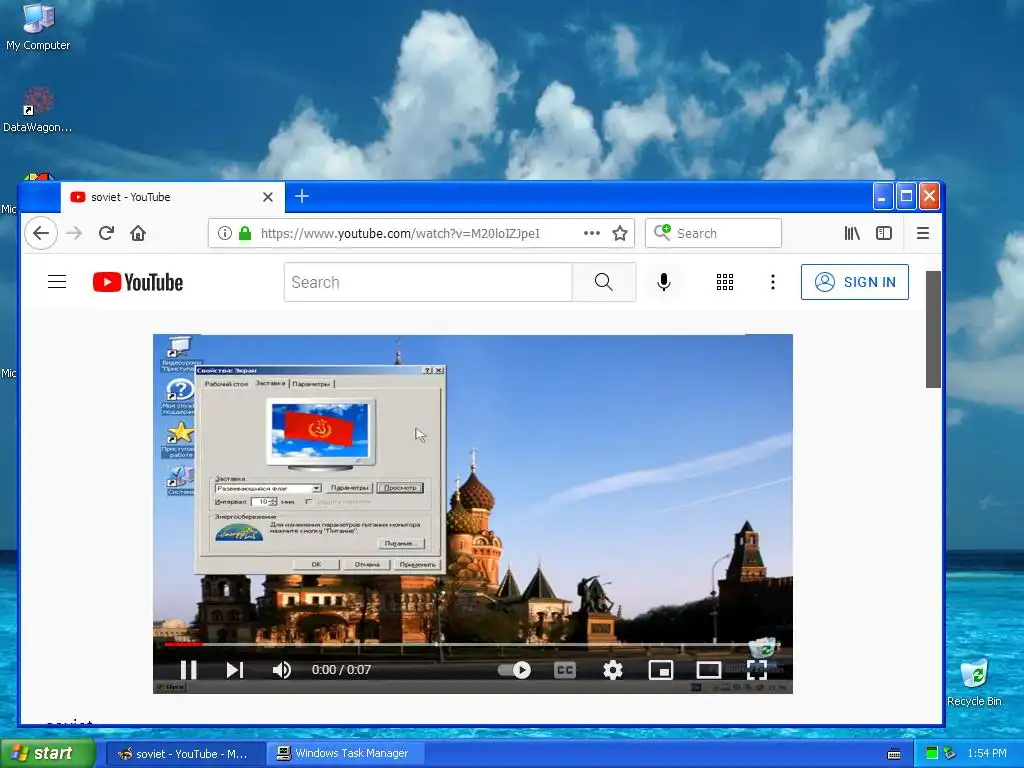This screenshot has height=768, width=1024.
Task: Open YouTube settings three-dot menu
Action: point(773,282)
